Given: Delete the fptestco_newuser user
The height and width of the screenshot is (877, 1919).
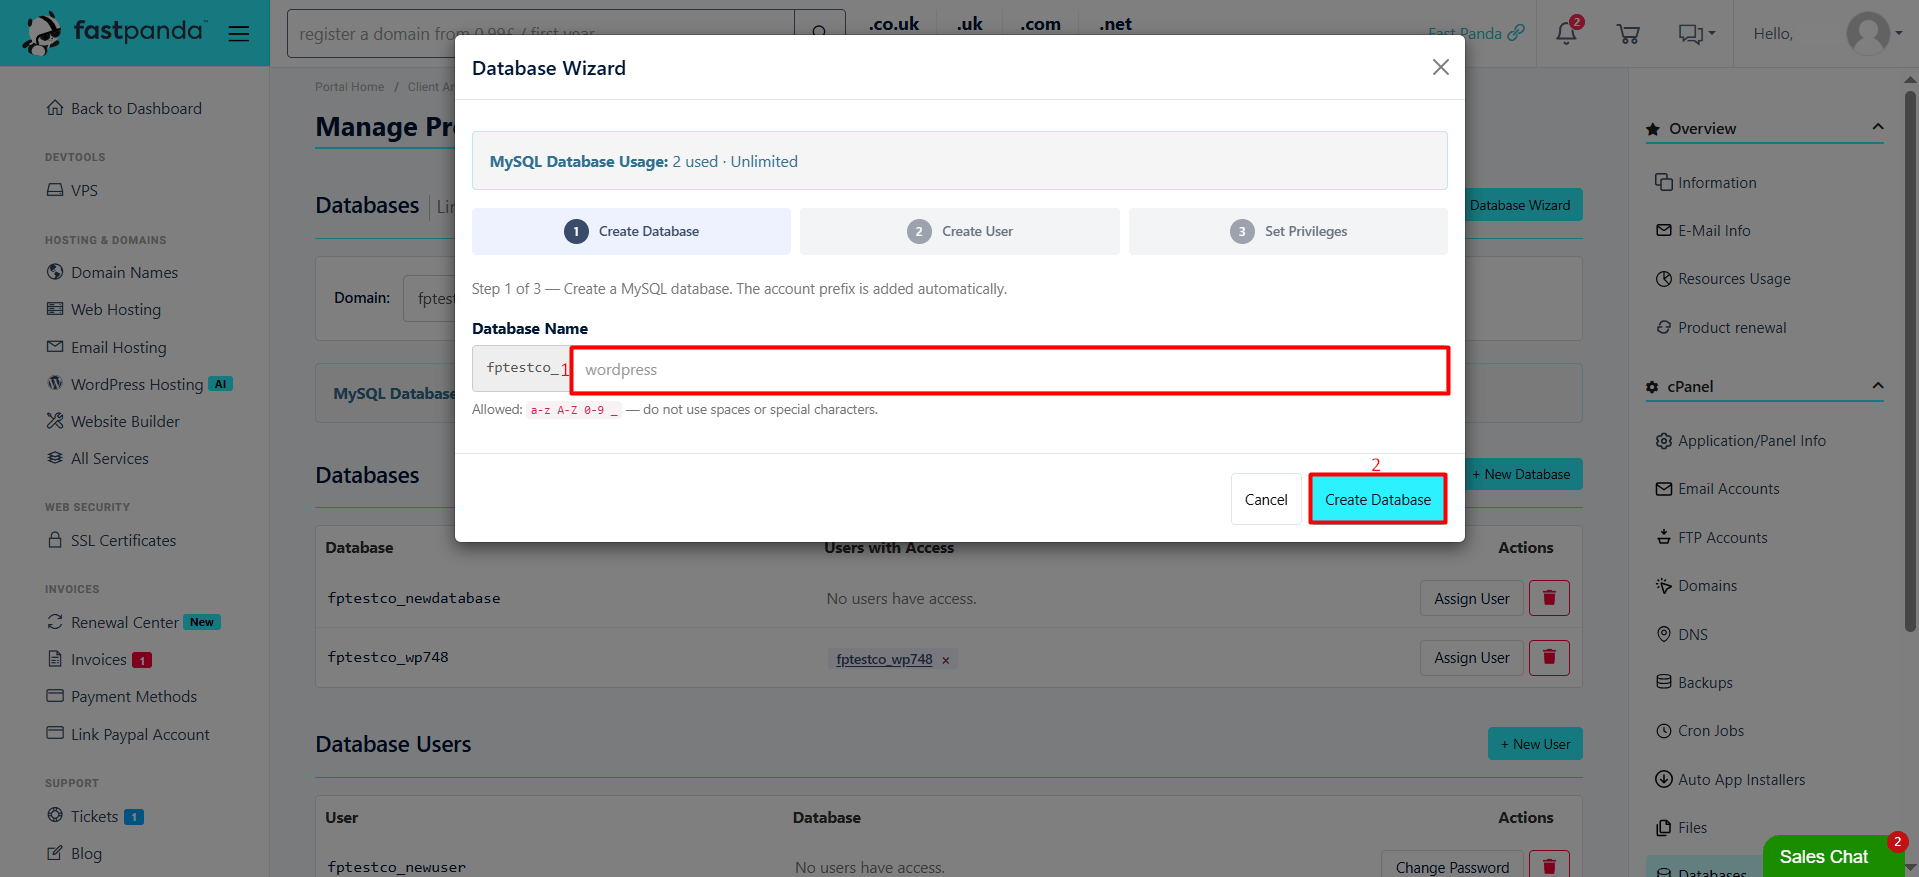Looking at the screenshot, I should (1549, 865).
